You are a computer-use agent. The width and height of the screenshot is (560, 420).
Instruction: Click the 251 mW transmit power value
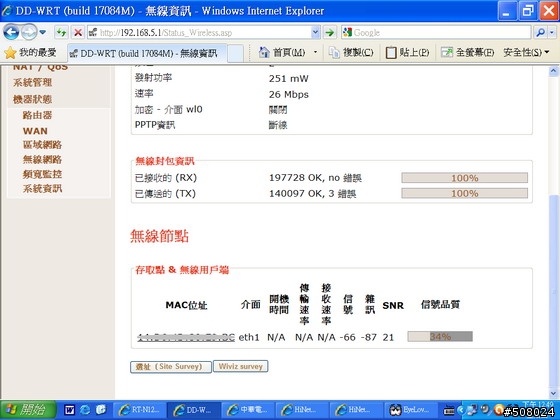[289, 79]
